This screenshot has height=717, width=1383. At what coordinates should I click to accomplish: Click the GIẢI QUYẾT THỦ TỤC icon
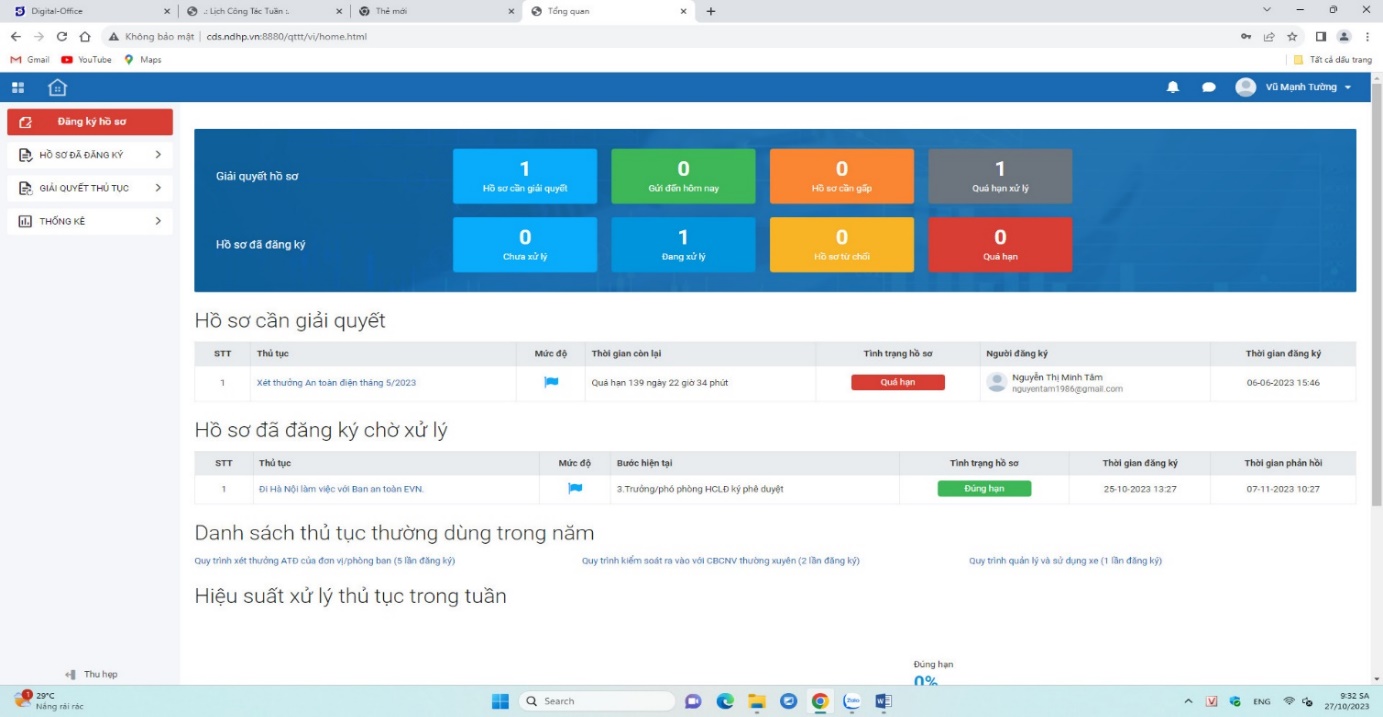click(x=26, y=188)
